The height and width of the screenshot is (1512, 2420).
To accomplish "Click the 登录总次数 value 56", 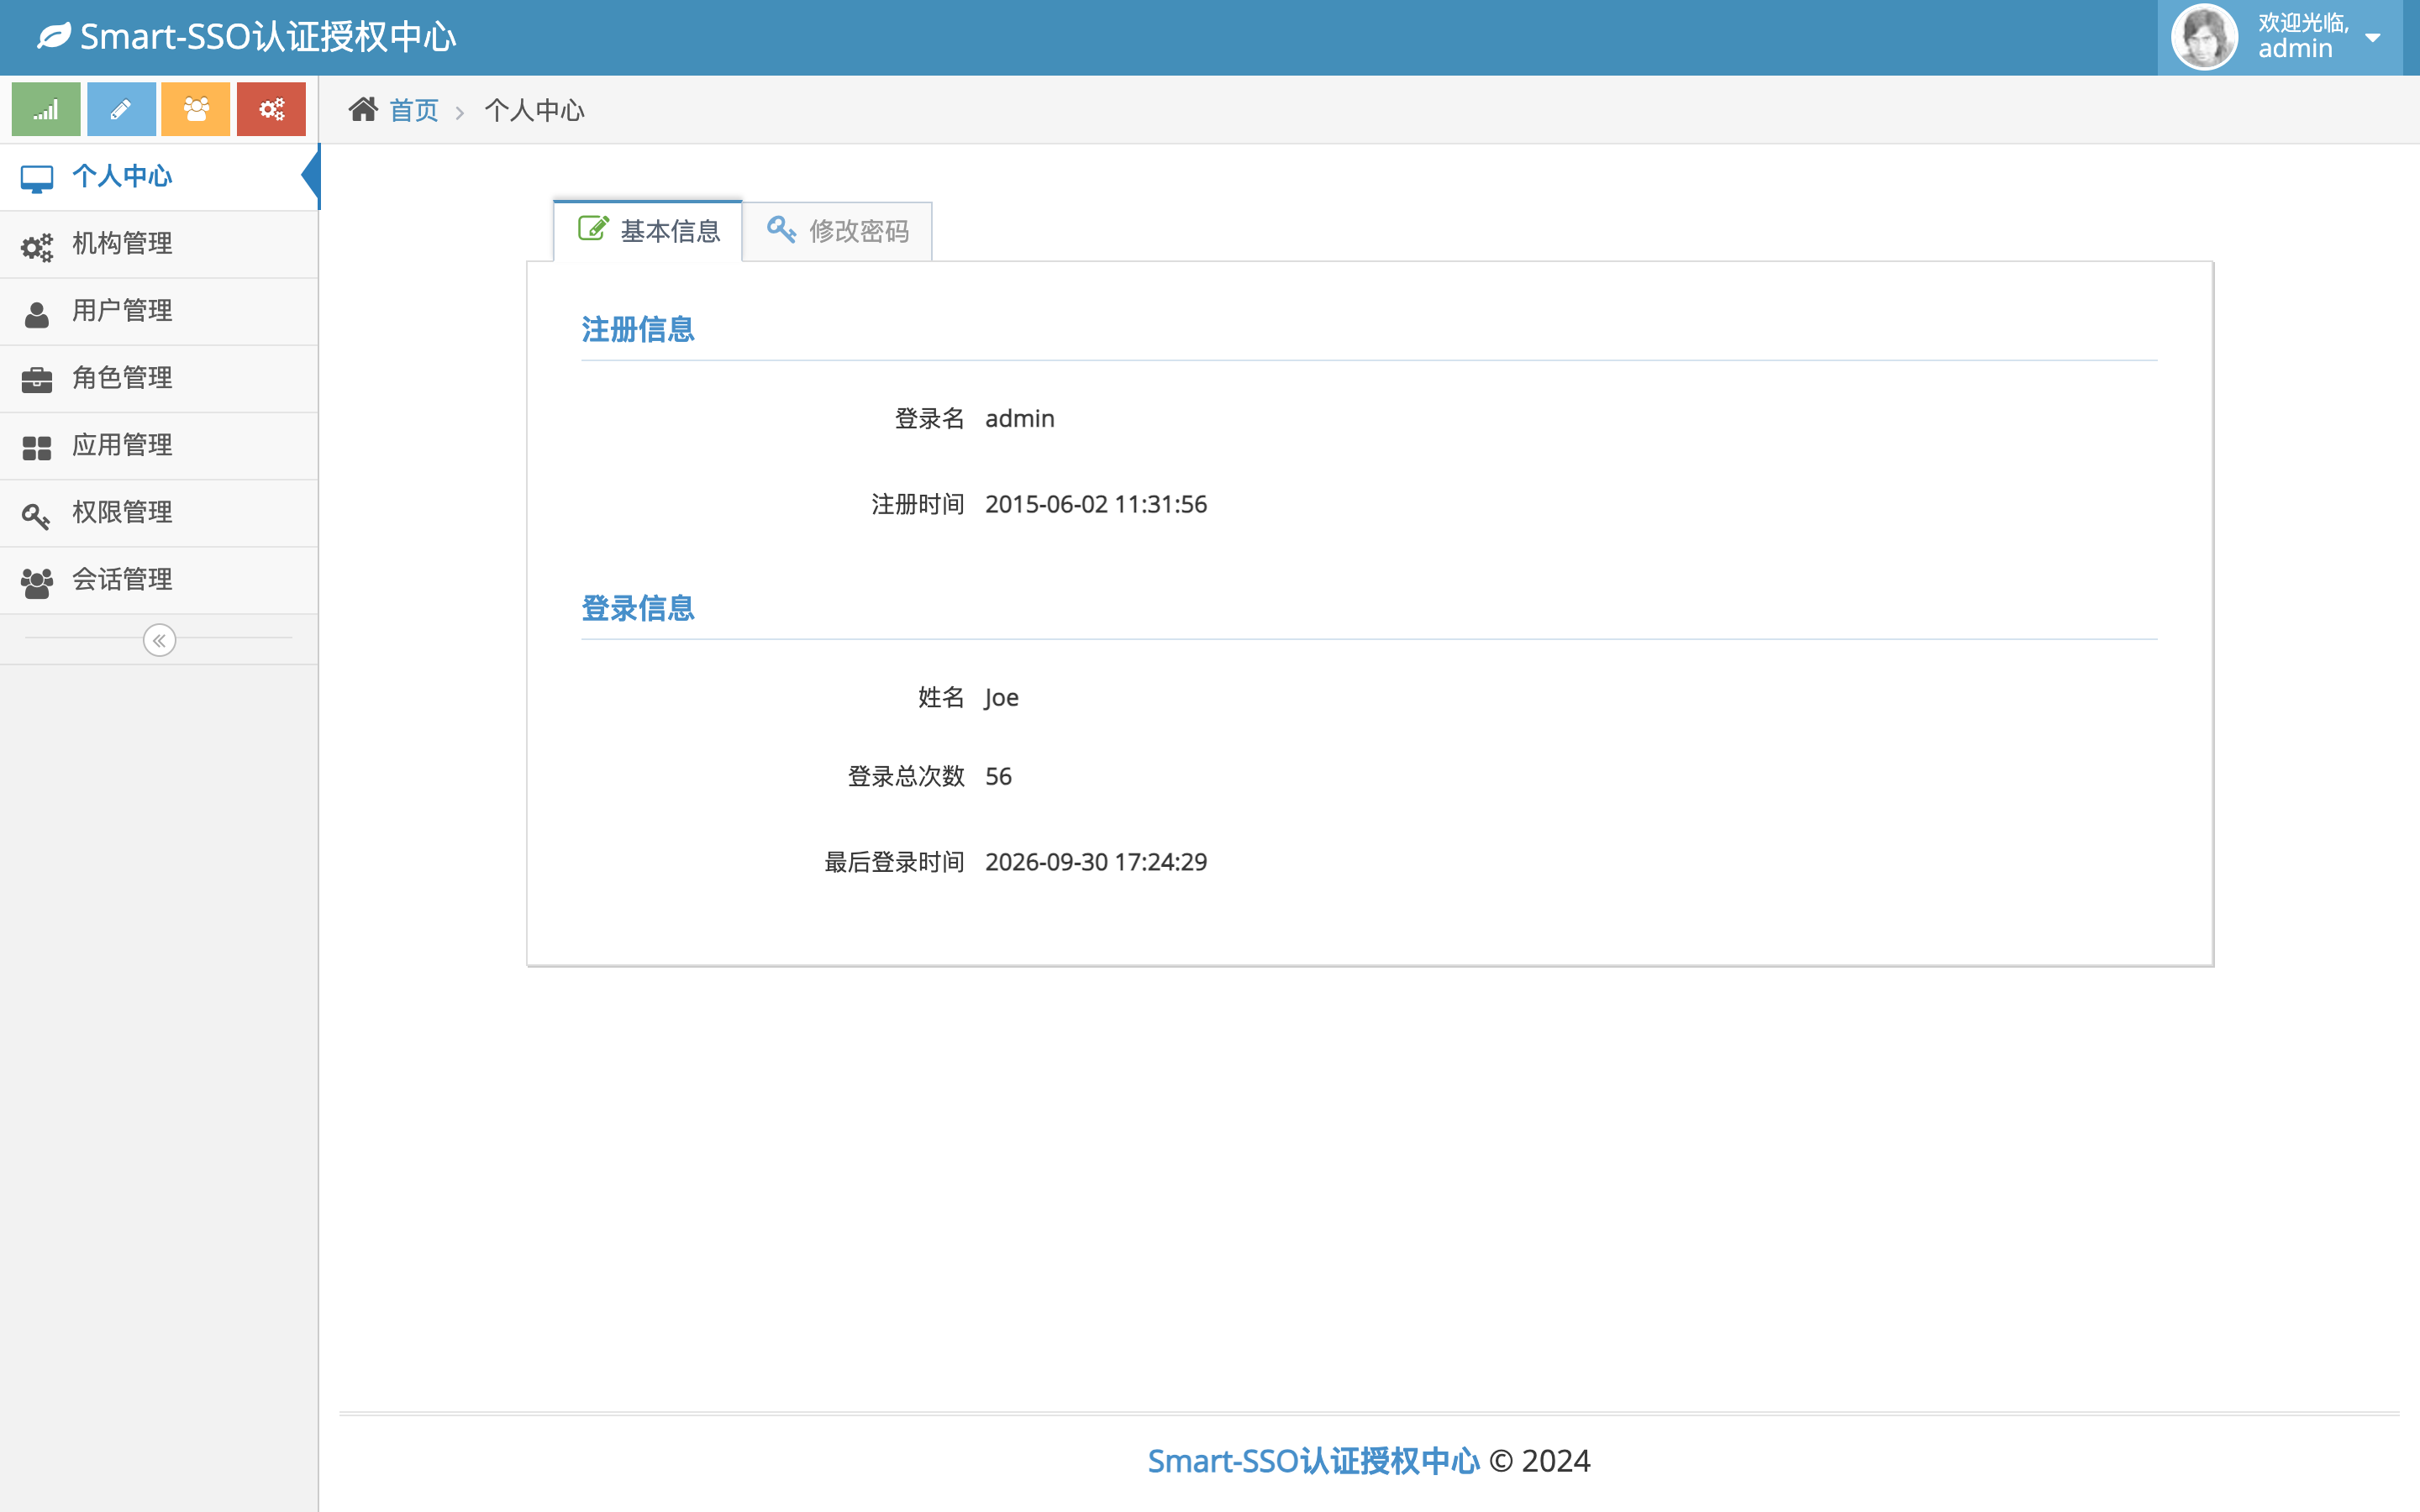I will click(998, 776).
